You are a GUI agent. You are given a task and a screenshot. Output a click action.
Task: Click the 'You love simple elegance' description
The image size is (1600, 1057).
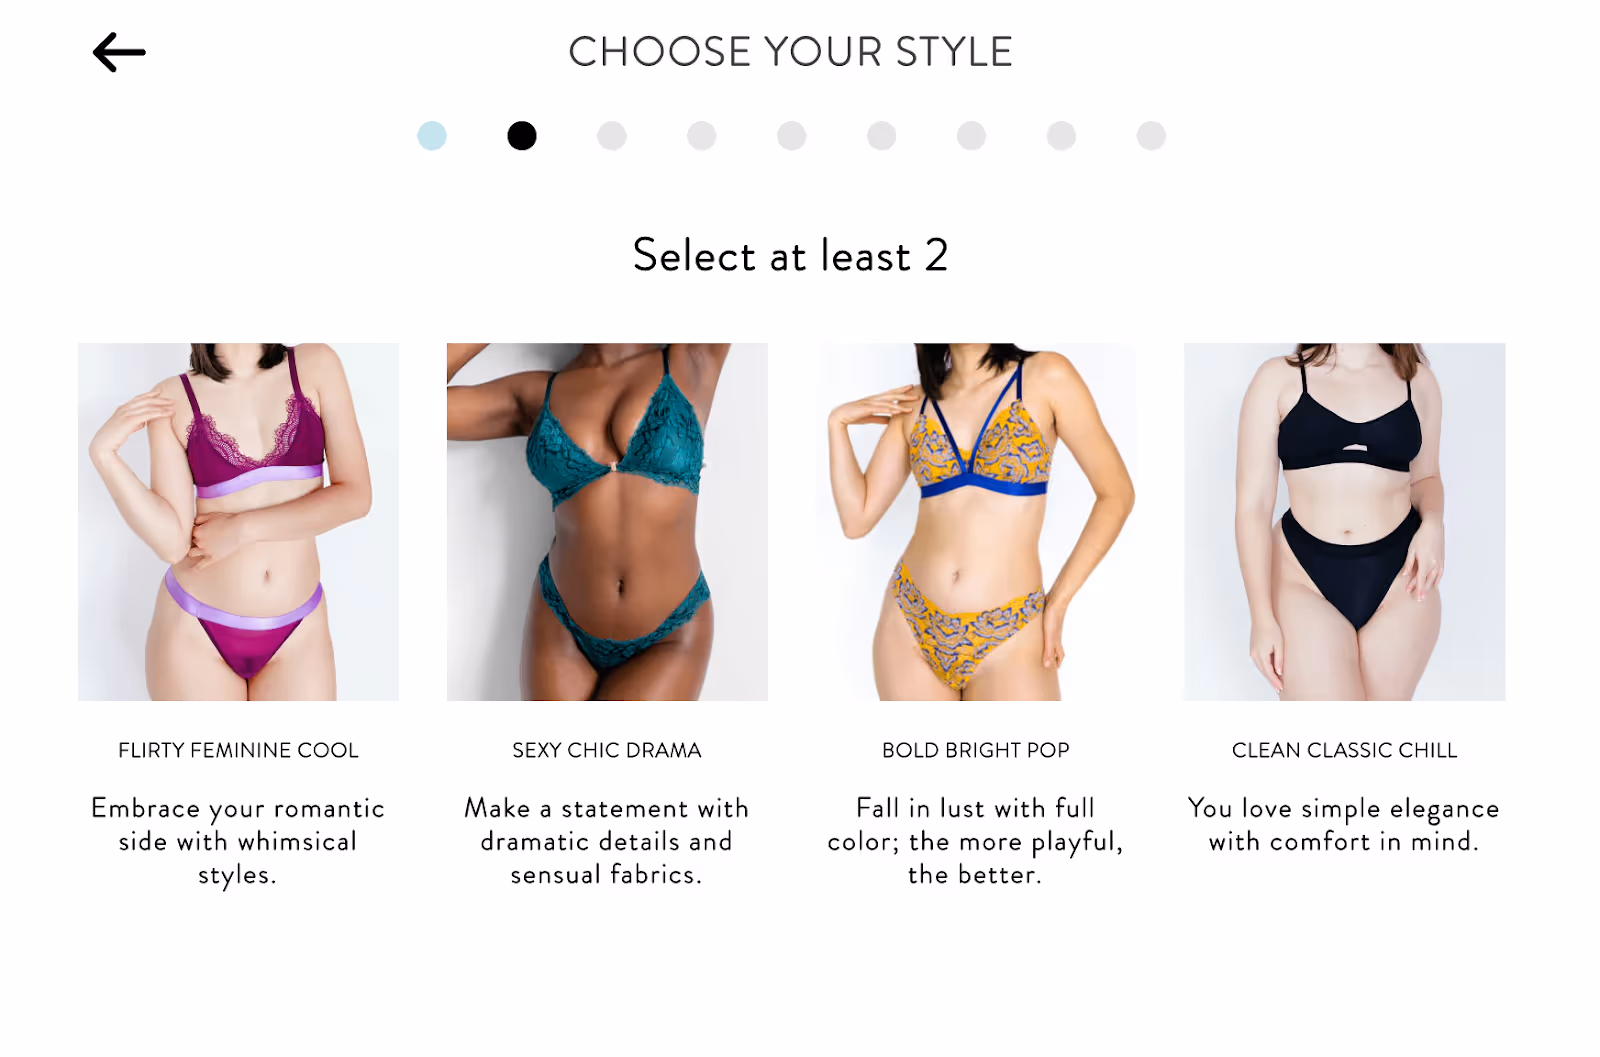[1344, 825]
